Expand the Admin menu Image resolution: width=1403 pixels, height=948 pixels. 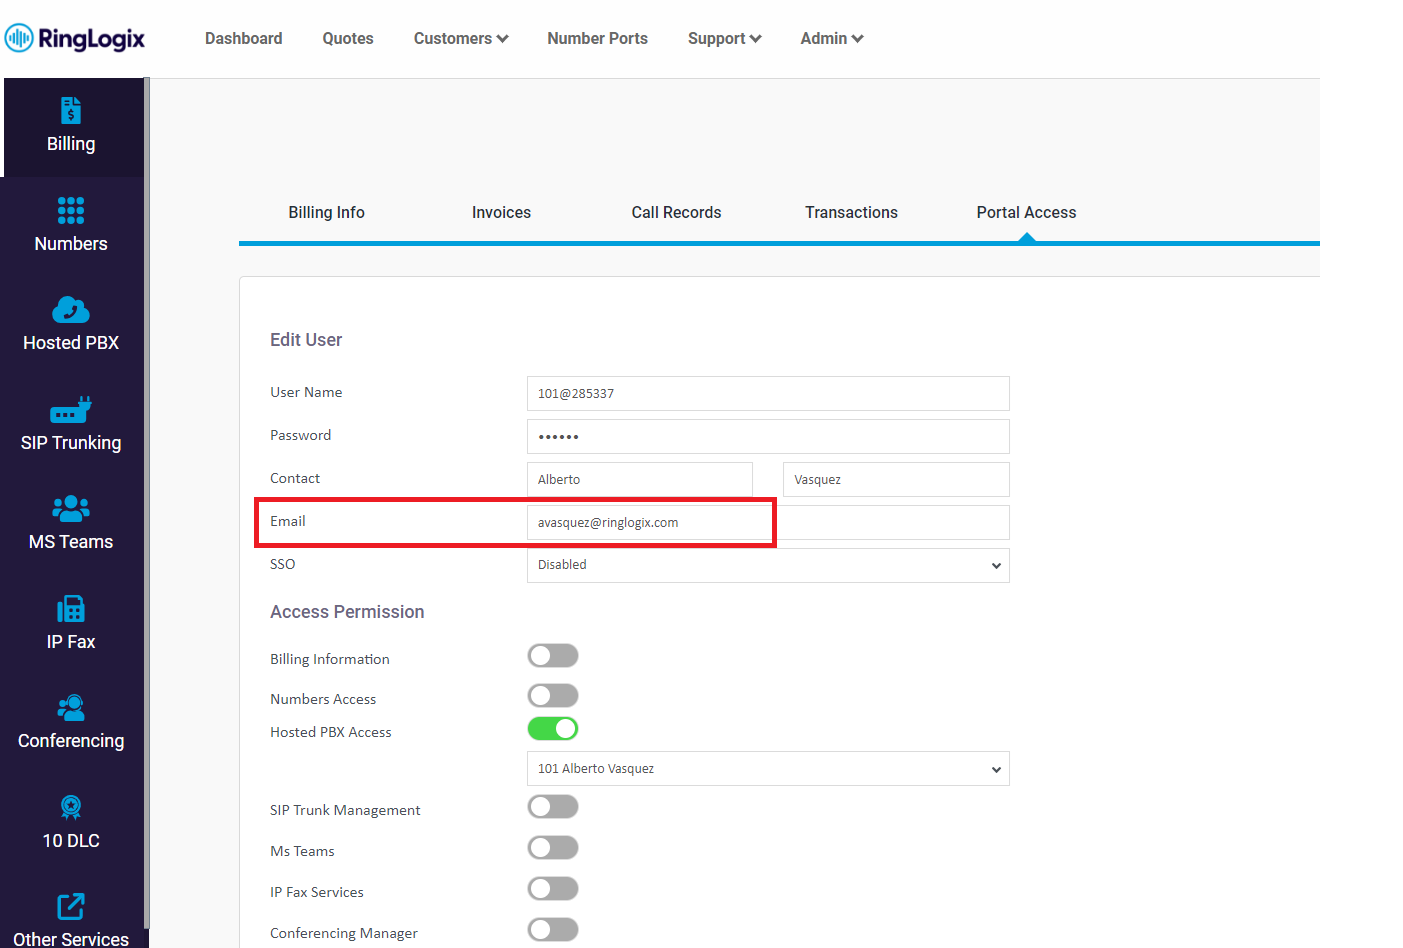click(832, 38)
